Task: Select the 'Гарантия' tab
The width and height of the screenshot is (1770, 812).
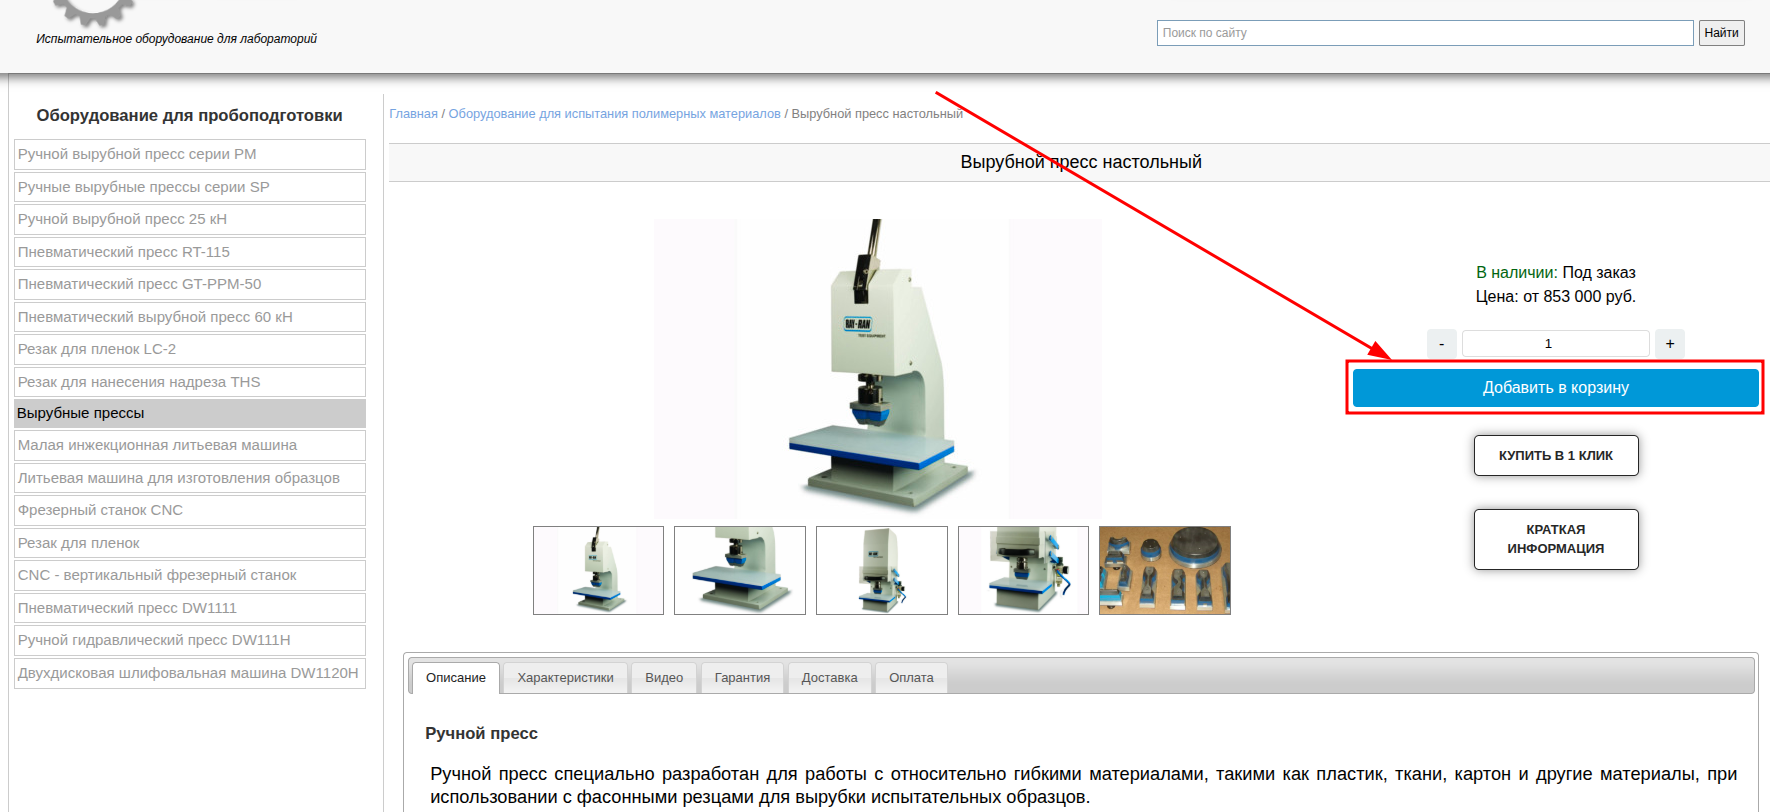Action: (742, 678)
